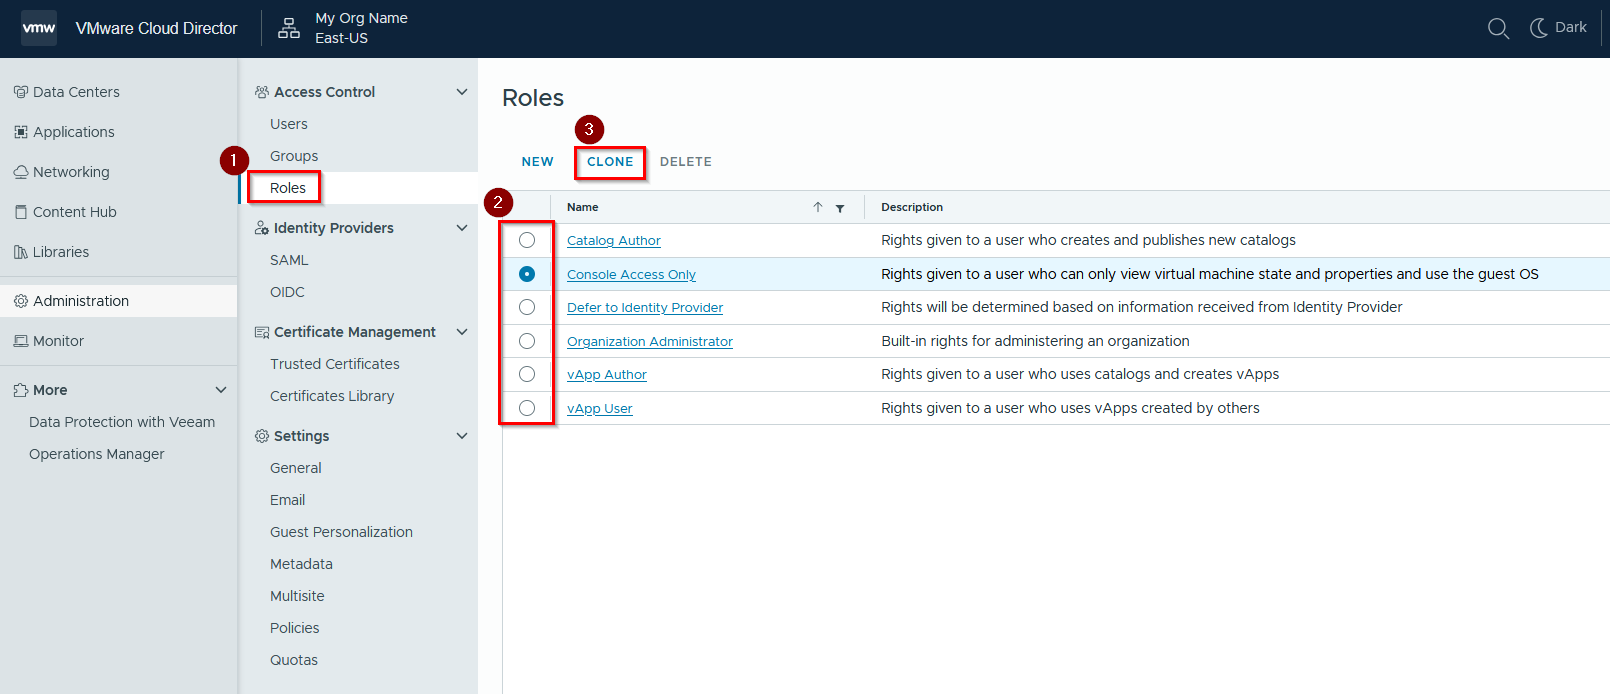Open Quotas settings
This screenshot has width=1610, height=694.
294,660
